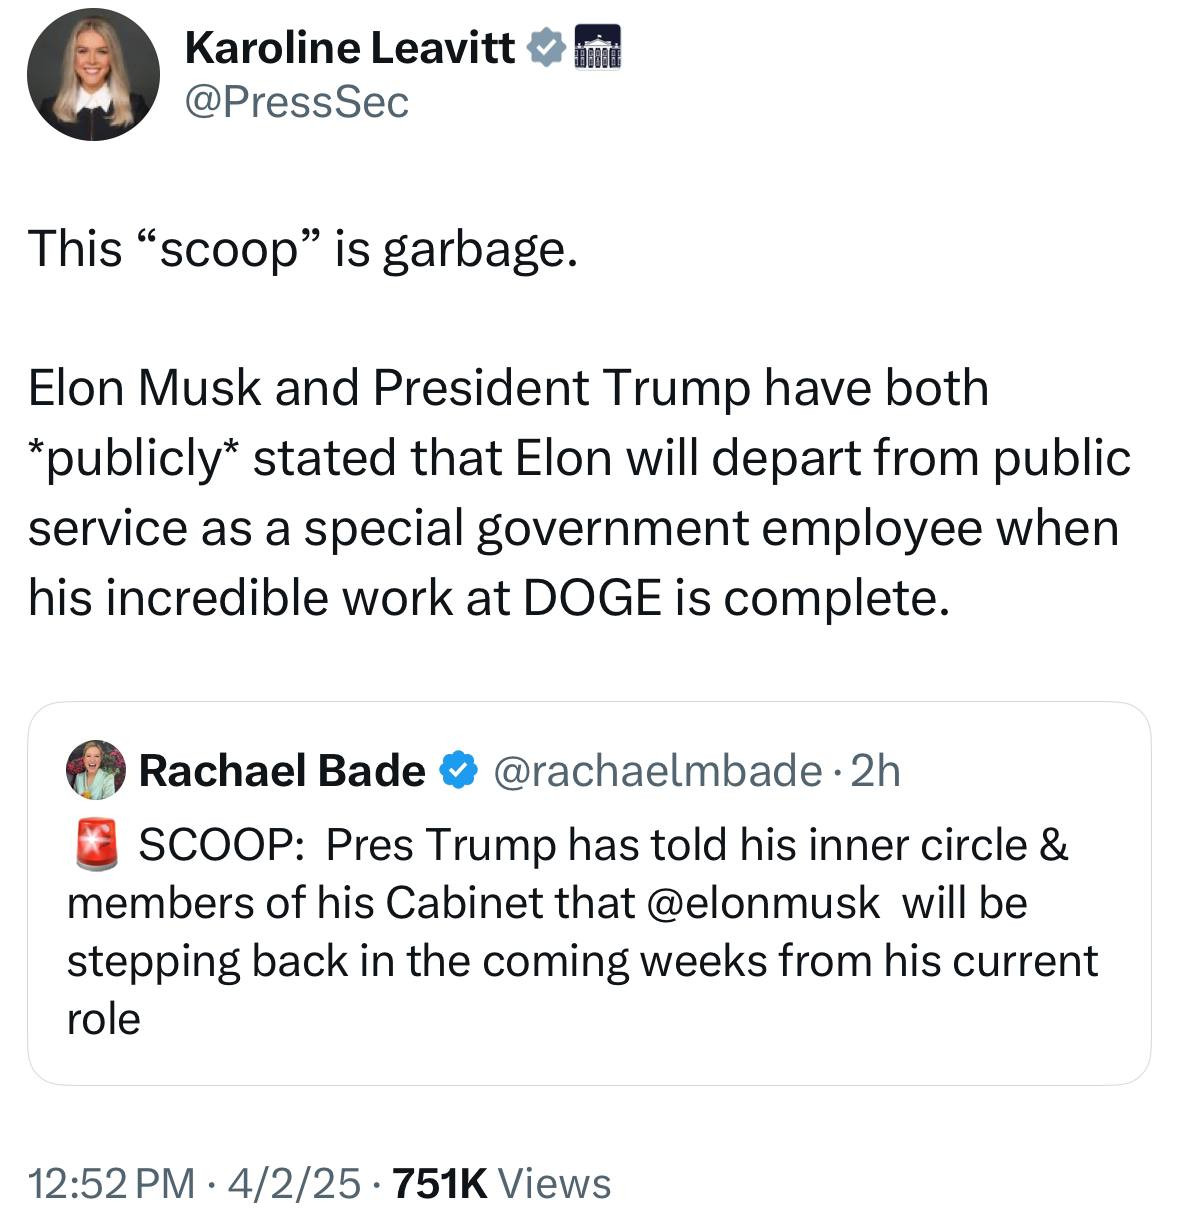Open the Rachael Bade display name

click(x=282, y=771)
